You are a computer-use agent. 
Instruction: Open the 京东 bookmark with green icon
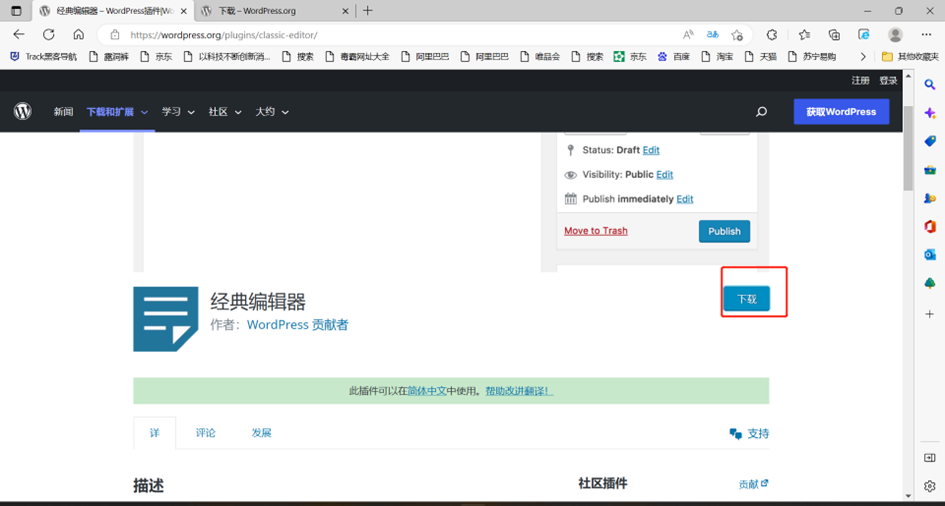point(630,57)
